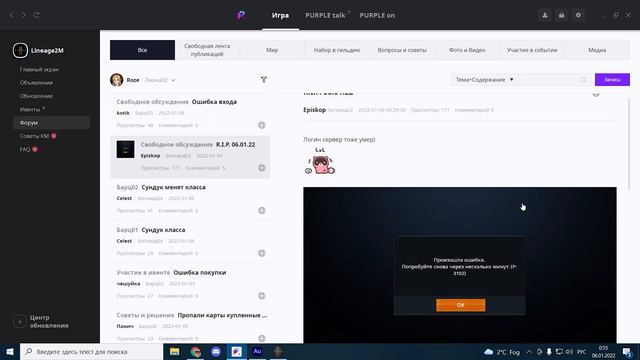Open Ивенты in sidebar
This screenshot has height=360, width=640.
(30, 109)
